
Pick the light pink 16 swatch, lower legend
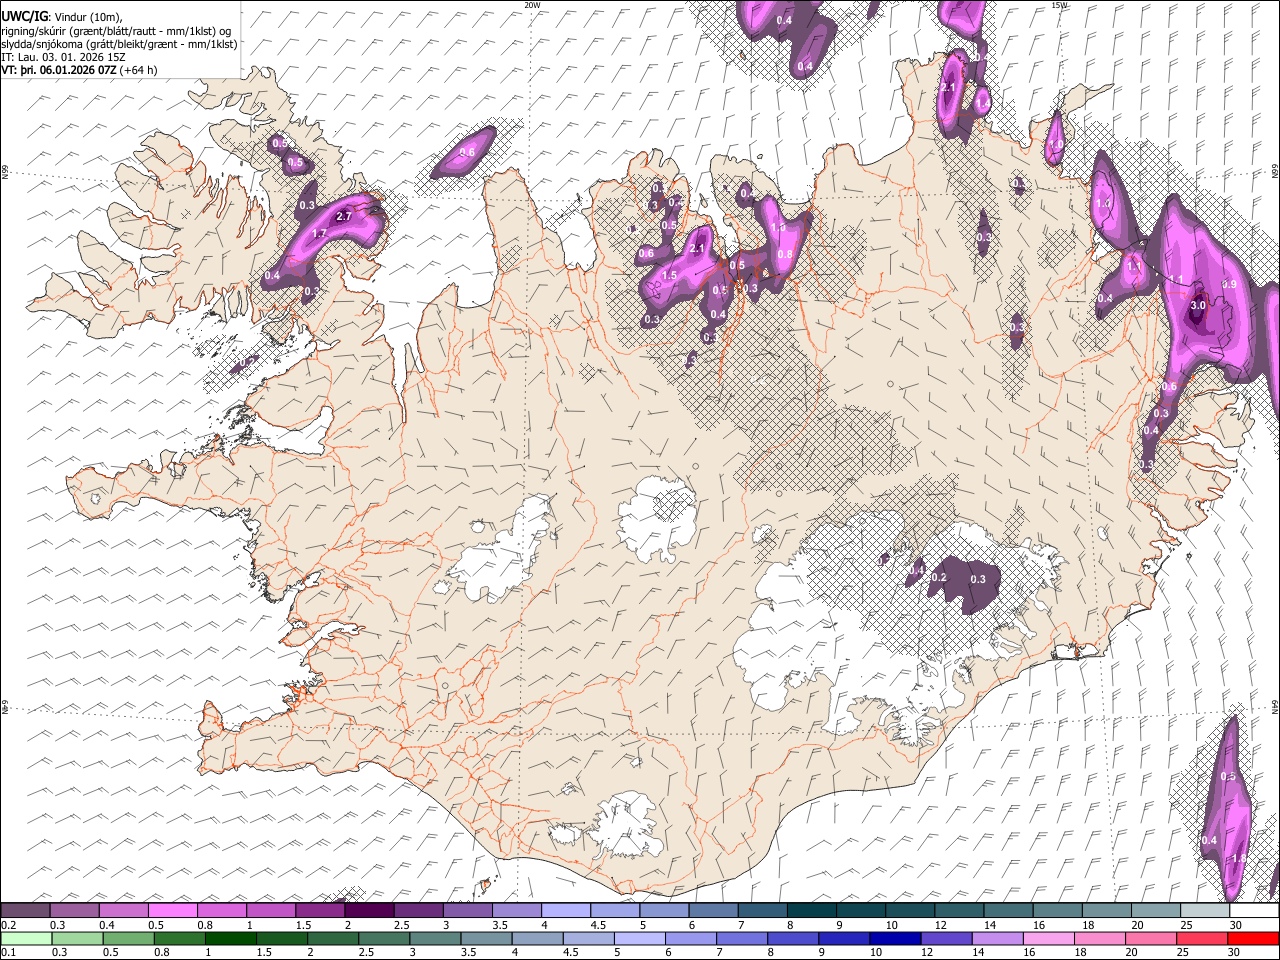pyautogui.click(x=1049, y=938)
